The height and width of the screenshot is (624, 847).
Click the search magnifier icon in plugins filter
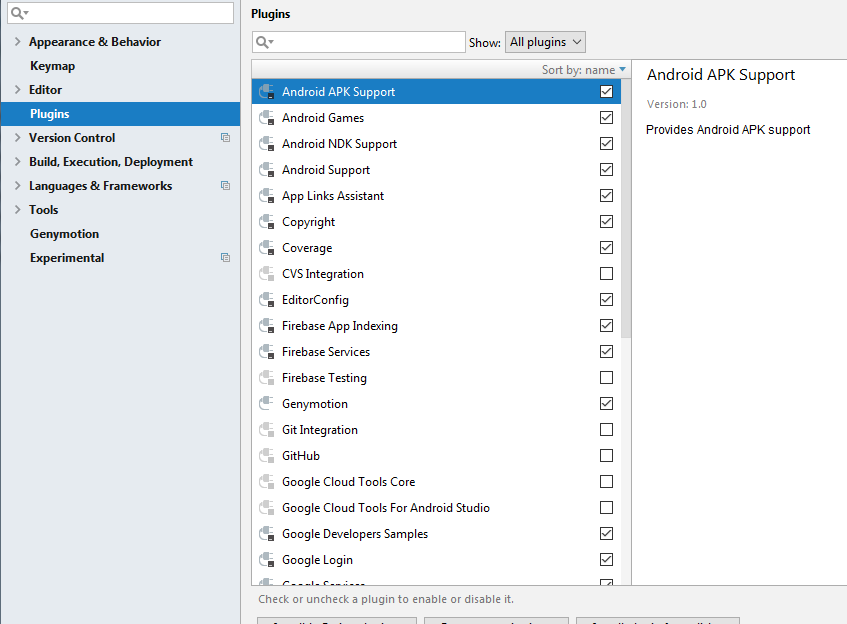click(x=264, y=42)
